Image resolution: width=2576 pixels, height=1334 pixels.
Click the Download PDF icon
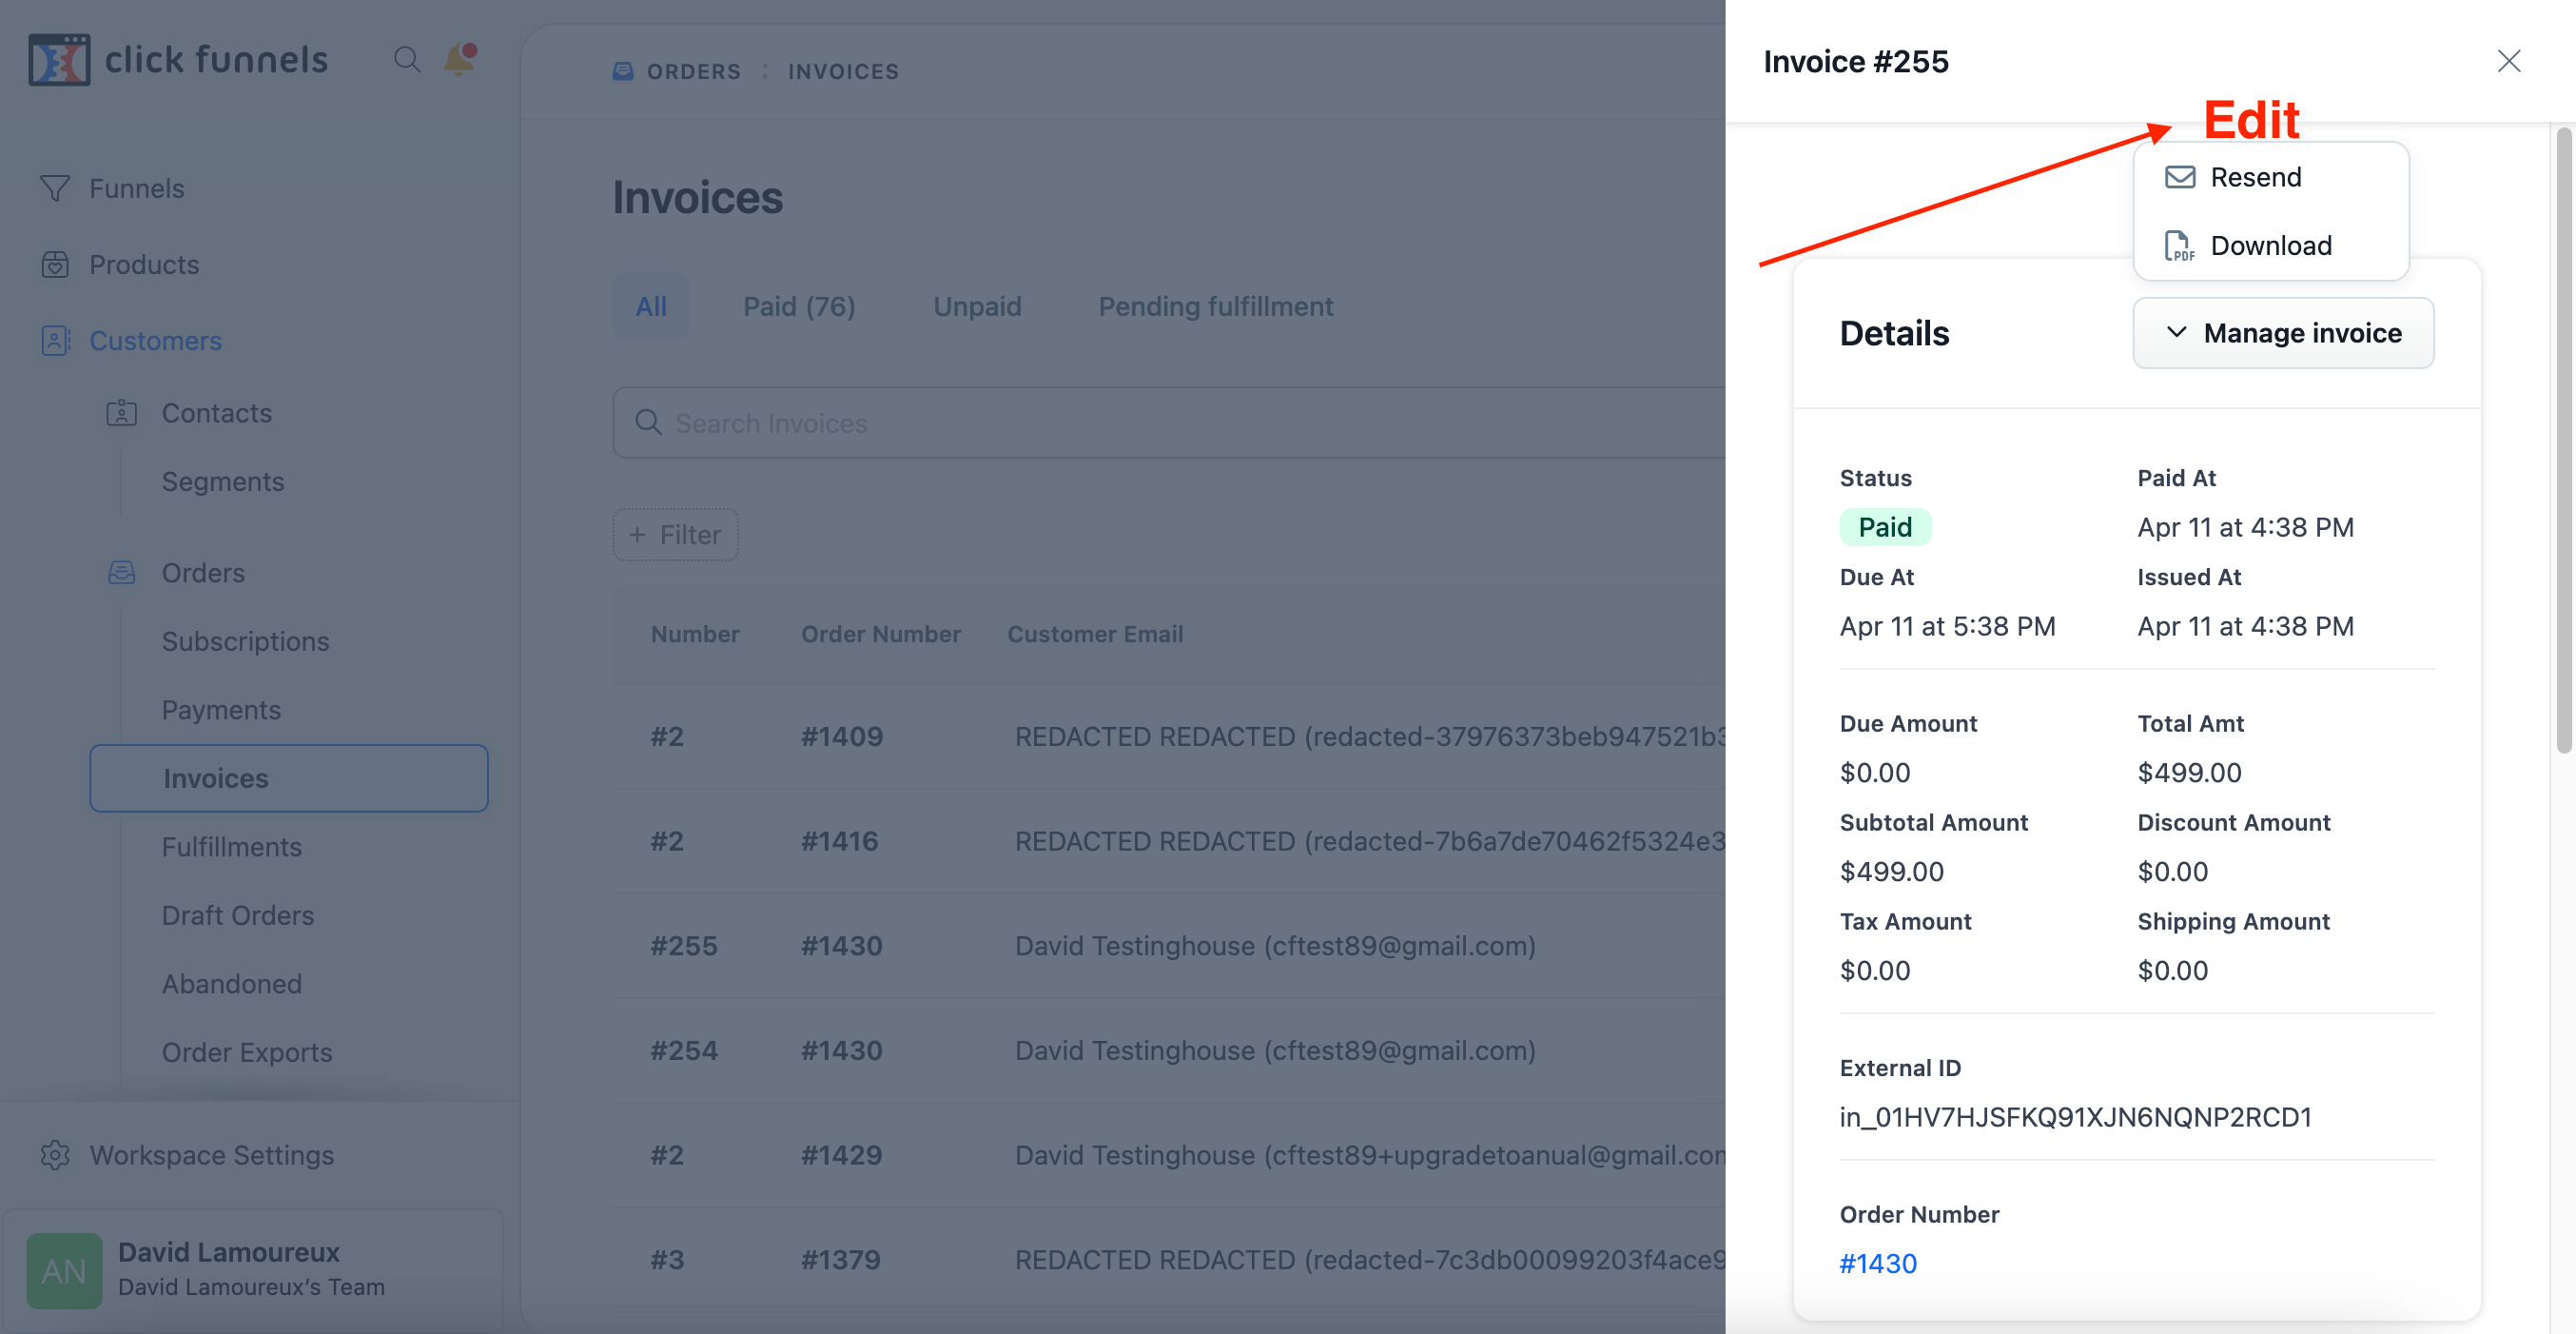tap(2180, 246)
